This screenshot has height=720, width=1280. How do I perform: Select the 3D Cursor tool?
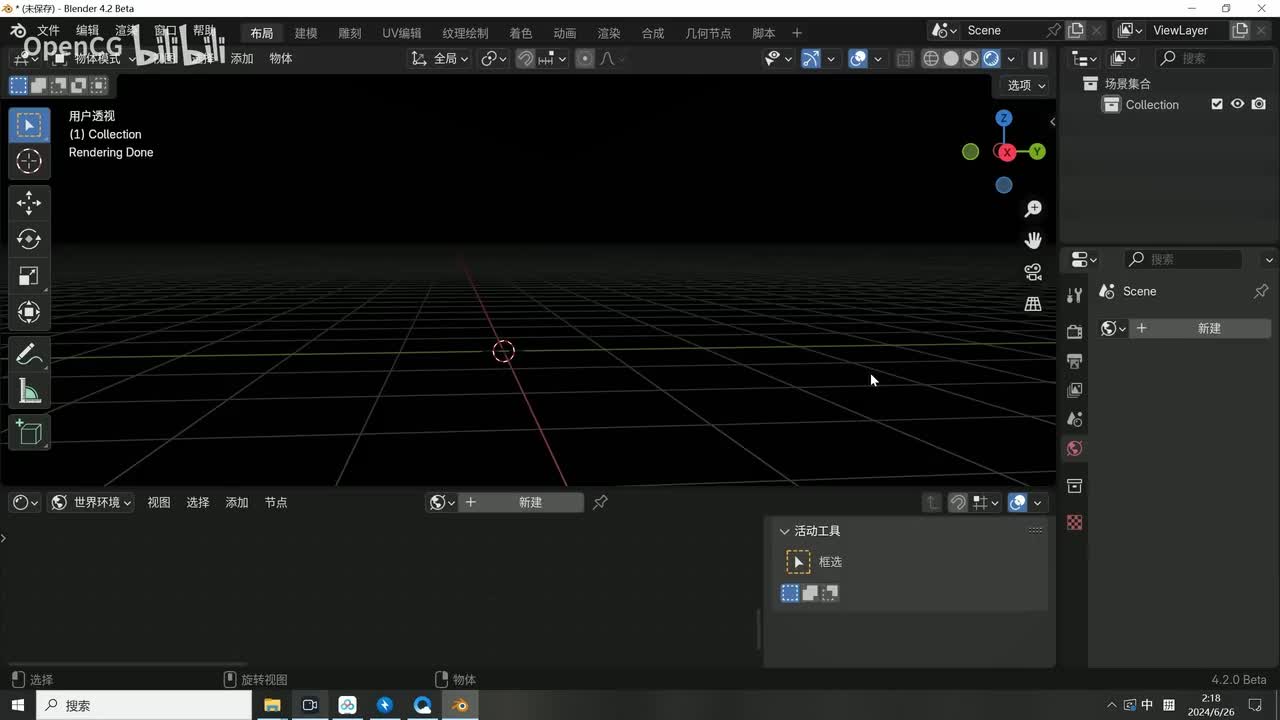pyautogui.click(x=29, y=161)
